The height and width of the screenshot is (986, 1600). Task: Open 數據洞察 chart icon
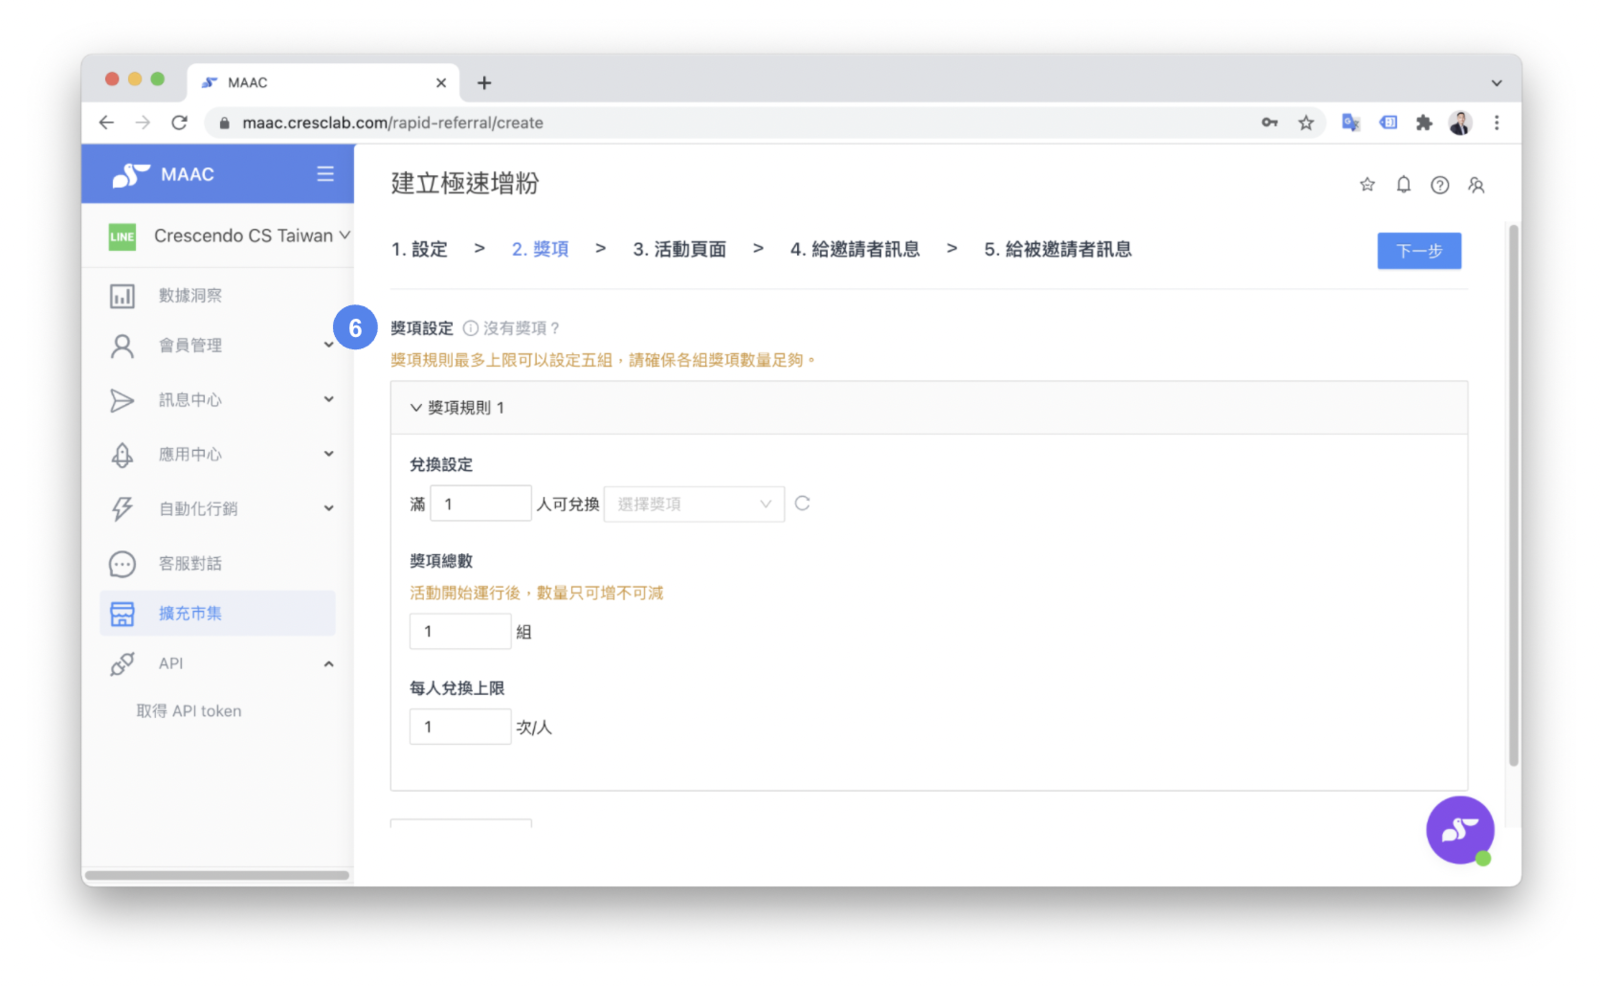click(122, 296)
